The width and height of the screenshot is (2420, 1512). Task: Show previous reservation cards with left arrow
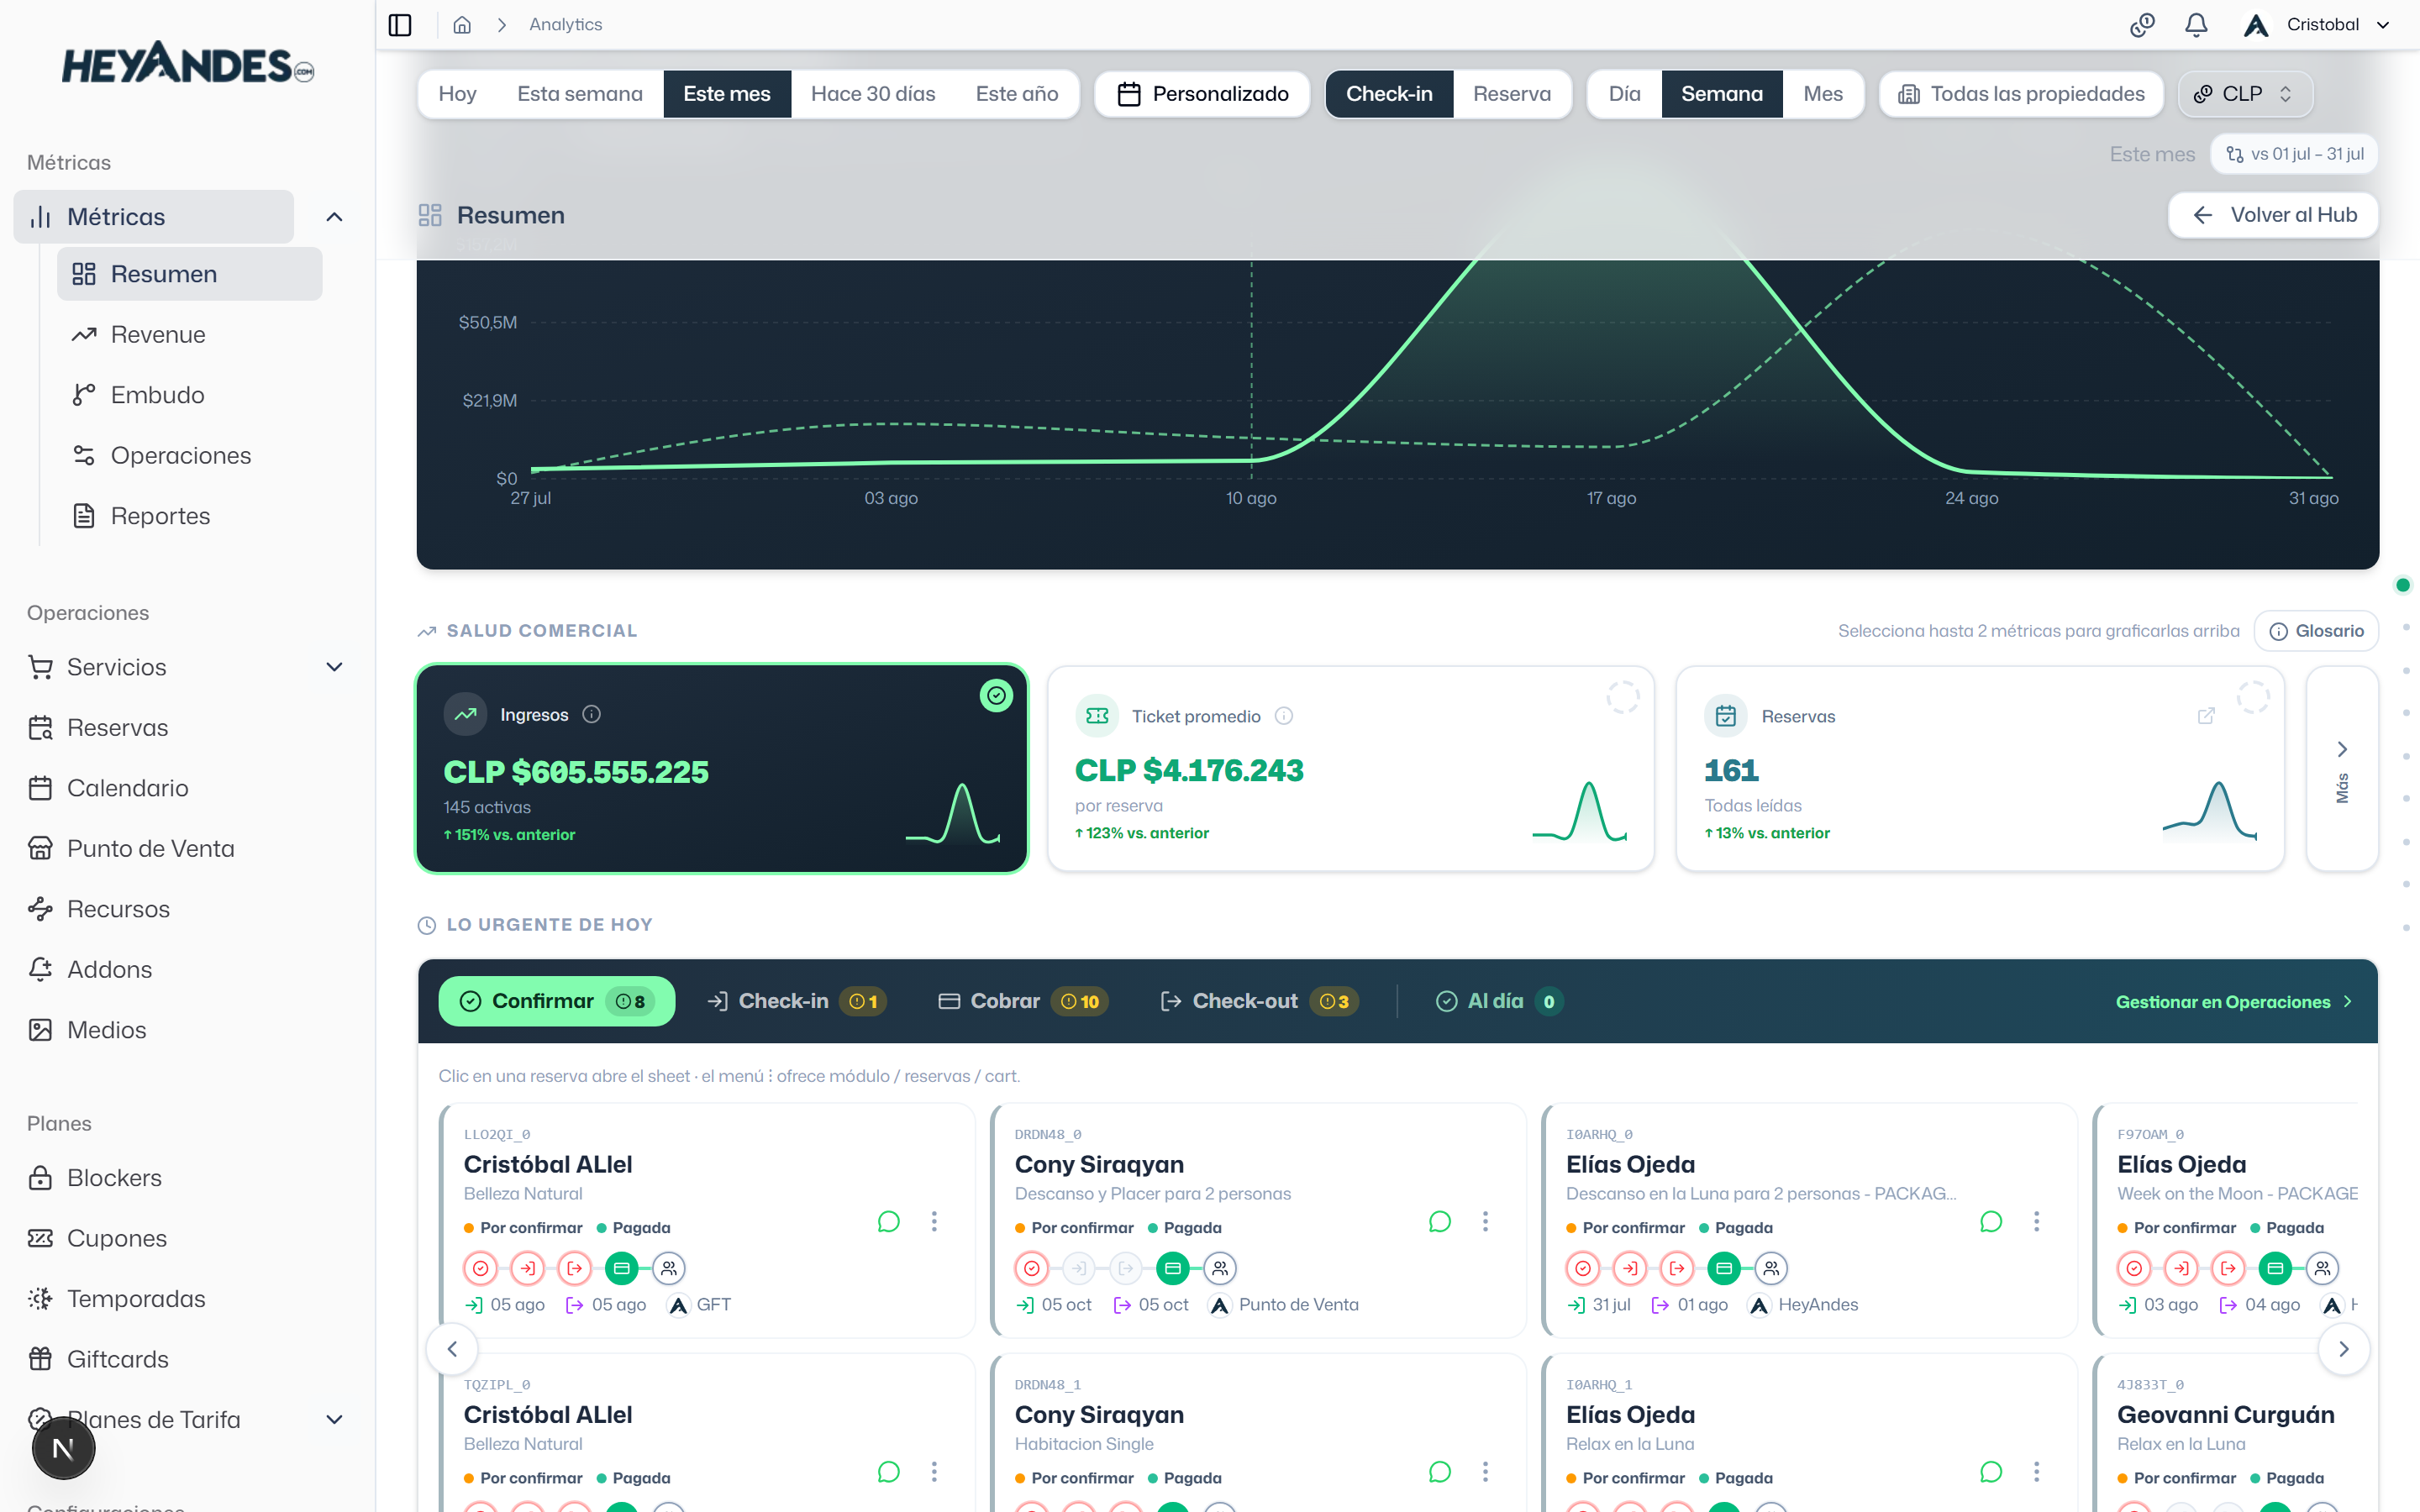452,1349
